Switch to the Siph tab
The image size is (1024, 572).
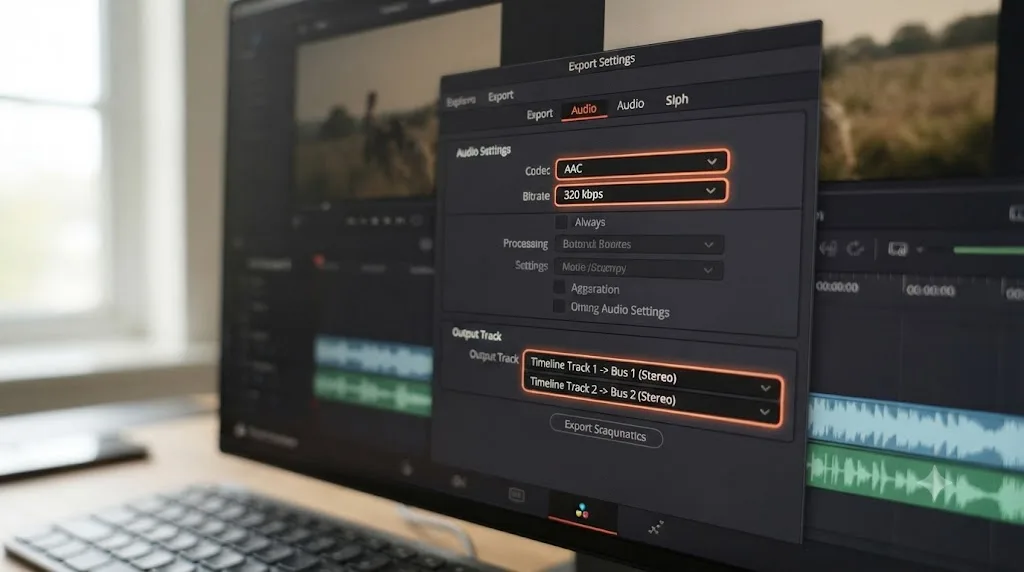677,100
